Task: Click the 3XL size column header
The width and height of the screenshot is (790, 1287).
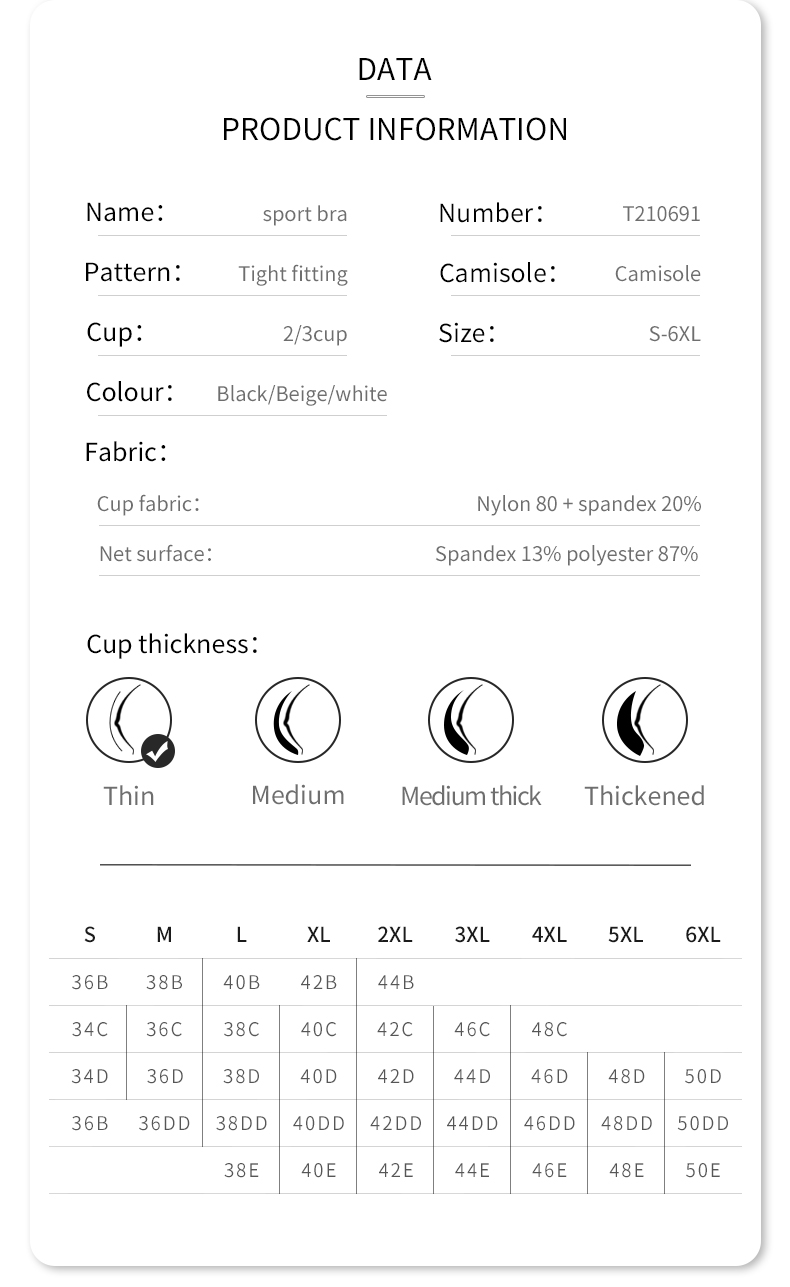Action: (472, 935)
